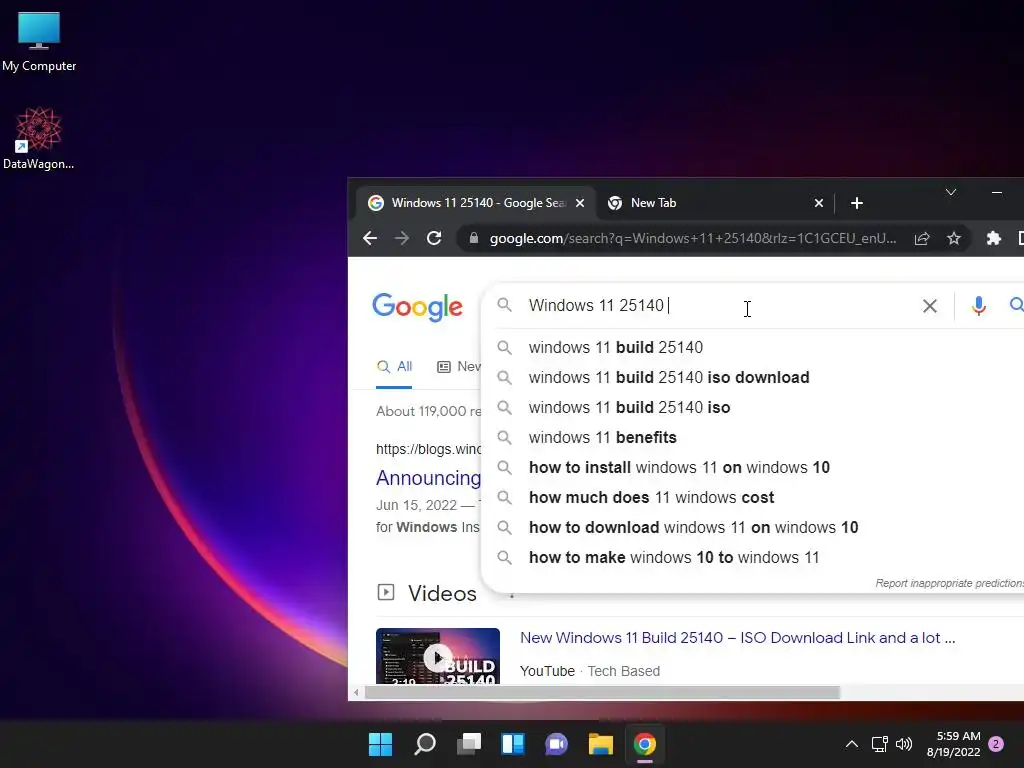Viewport: 1024px width, 768px height.
Task: Open taskbar Search magnifier
Action: point(424,744)
